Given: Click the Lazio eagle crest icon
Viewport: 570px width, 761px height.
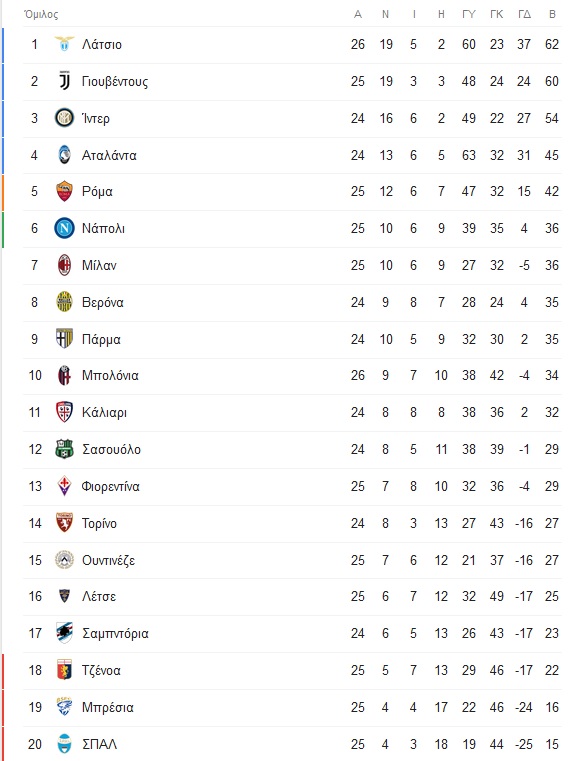Looking at the screenshot, I should pyautogui.click(x=64, y=44).
